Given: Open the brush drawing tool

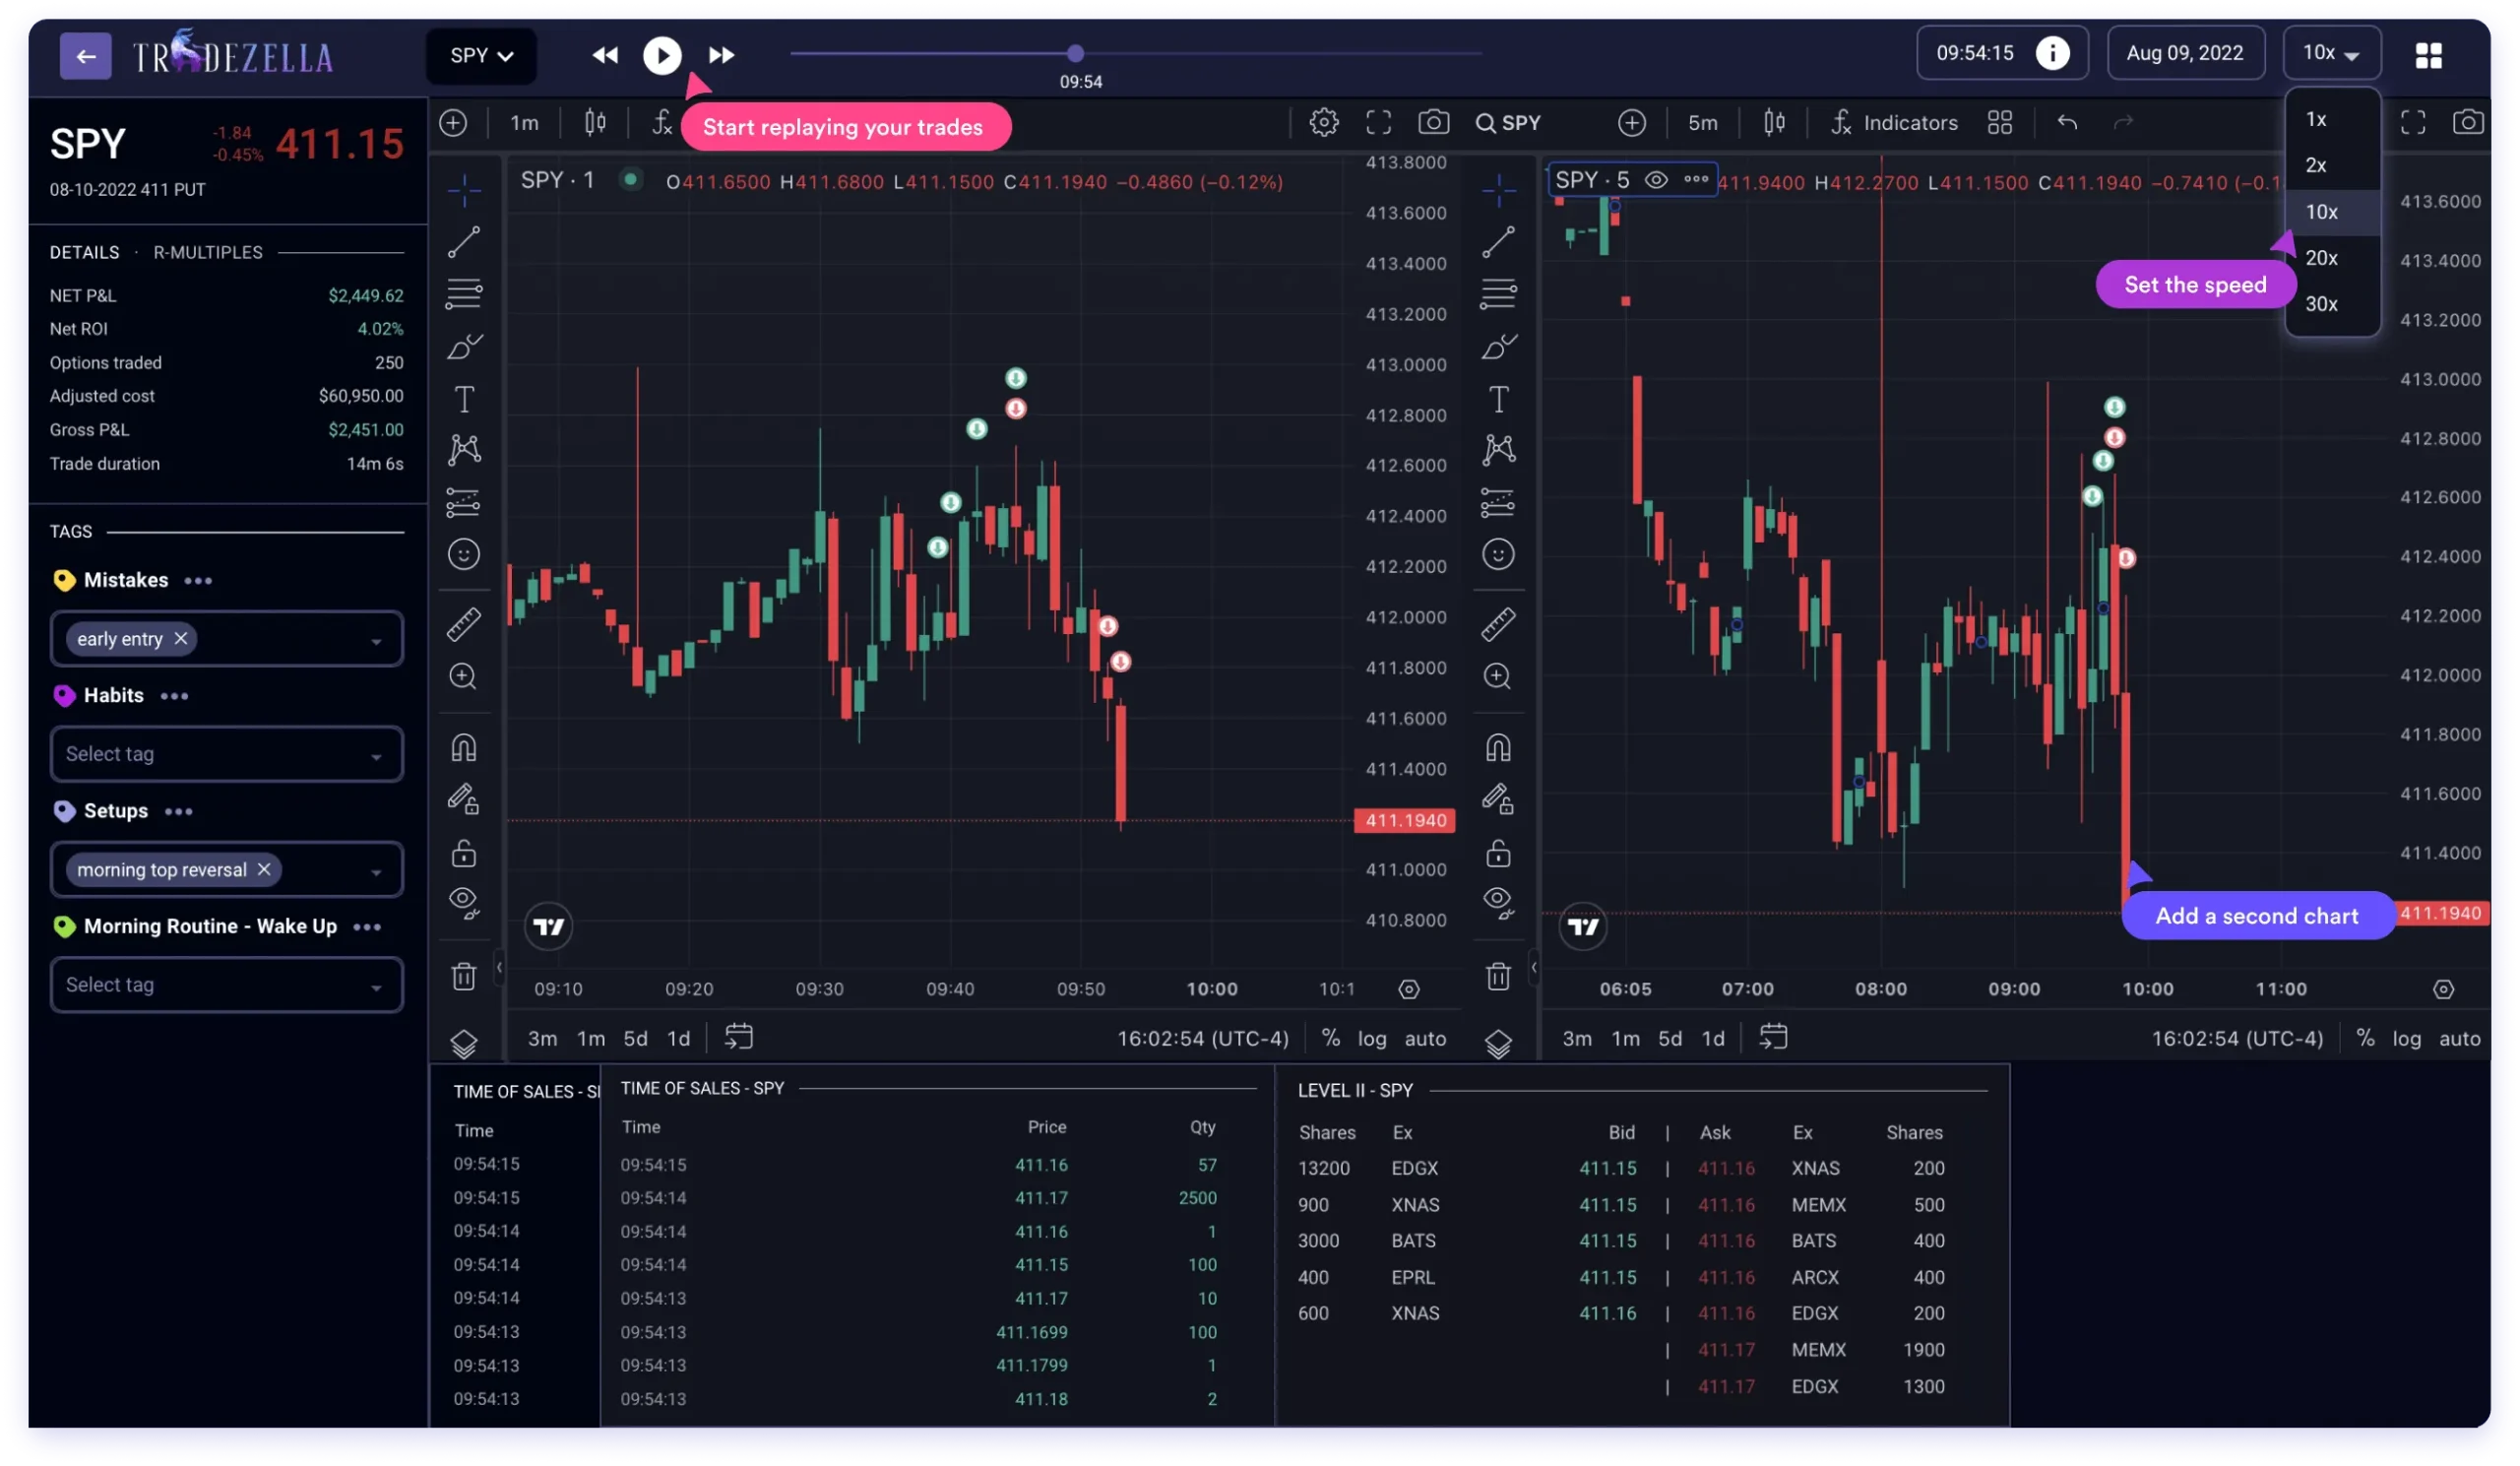Looking at the screenshot, I should [x=463, y=347].
